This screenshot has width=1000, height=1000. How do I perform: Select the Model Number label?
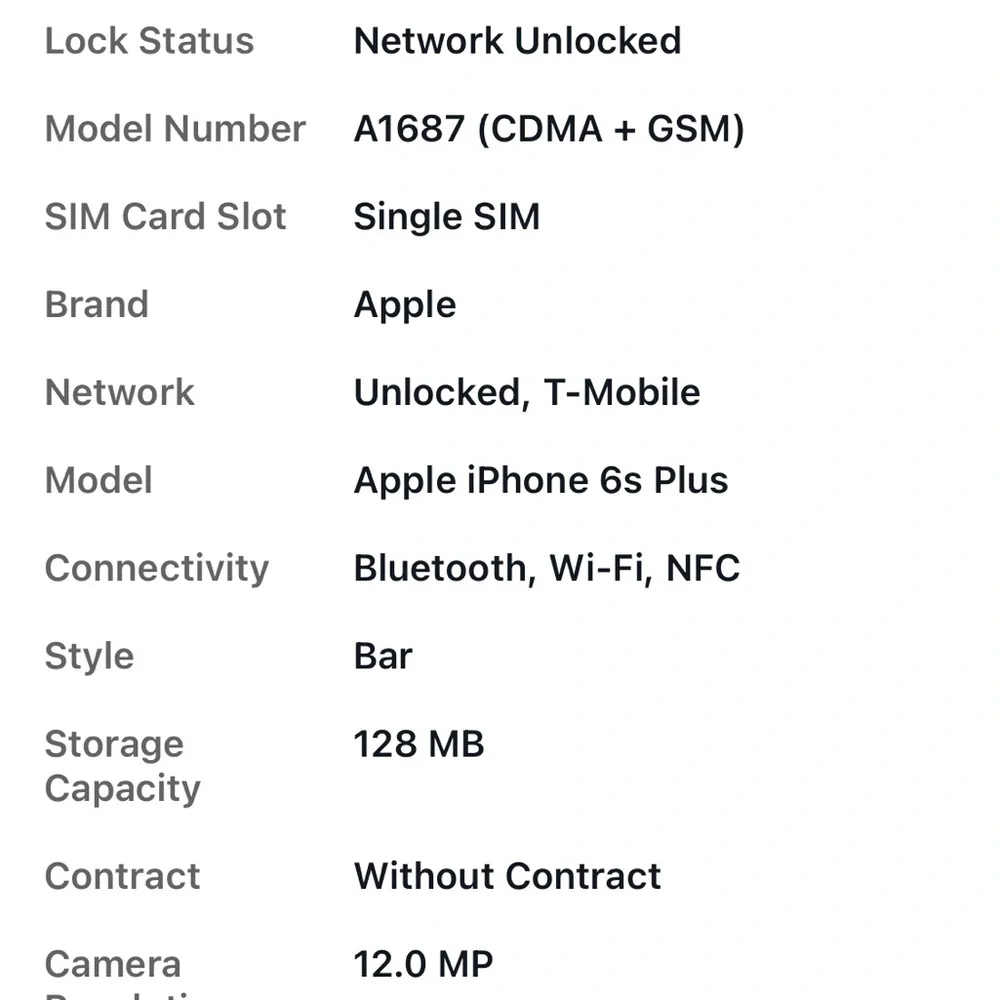tap(175, 129)
